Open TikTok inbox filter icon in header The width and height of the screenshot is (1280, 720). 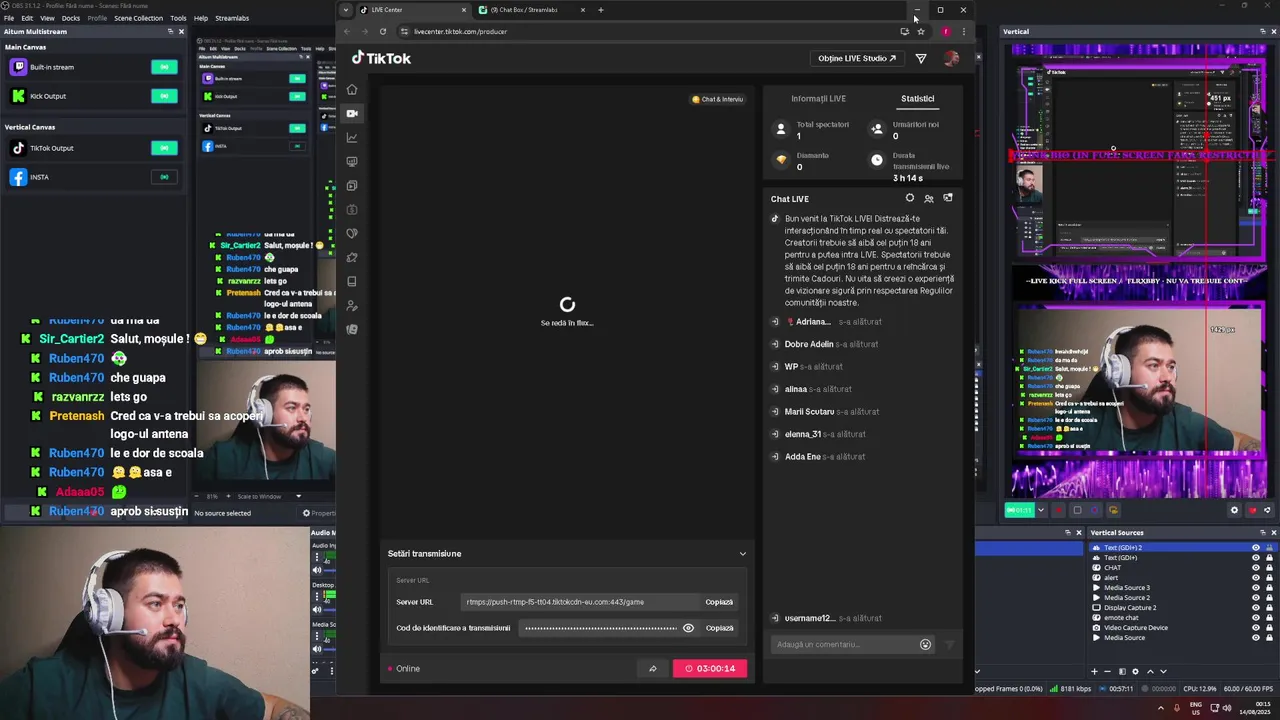click(x=921, y=58)
